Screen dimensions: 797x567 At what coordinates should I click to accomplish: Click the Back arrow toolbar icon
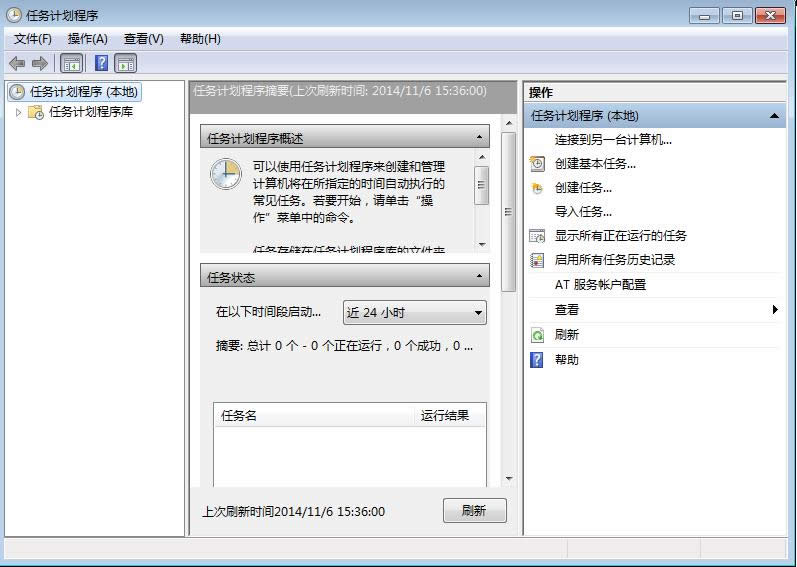click(x=17, y=63)
